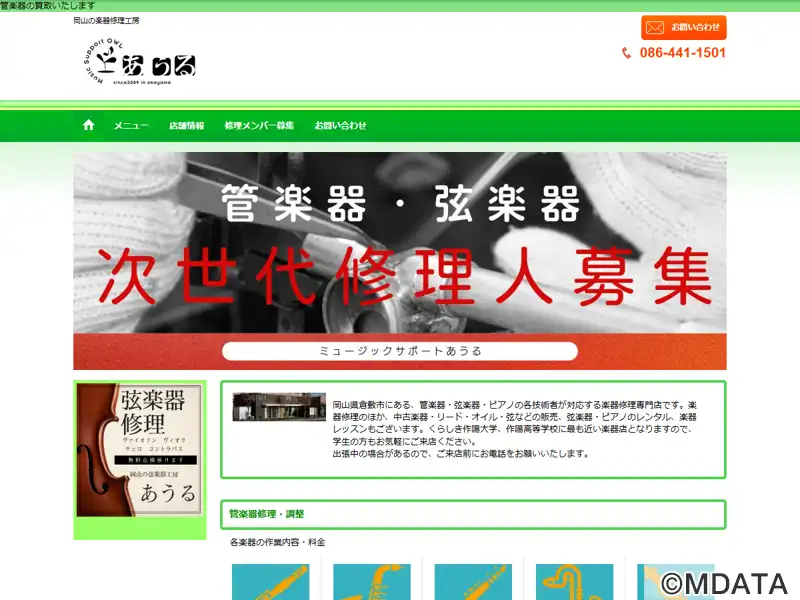
Task: Click the shop building photo thumbnail
Action: (x=279, y=407)
